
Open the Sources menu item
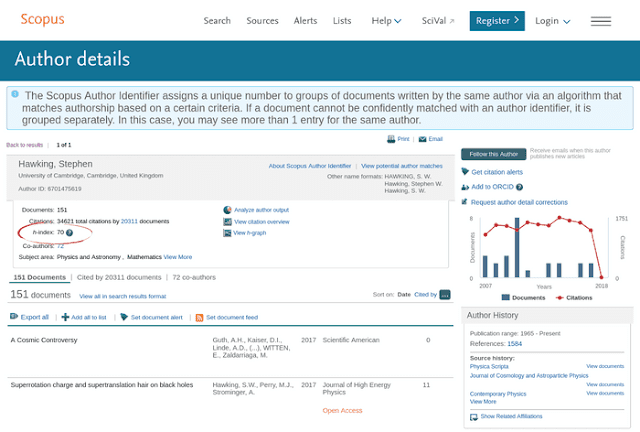[262, 21]
